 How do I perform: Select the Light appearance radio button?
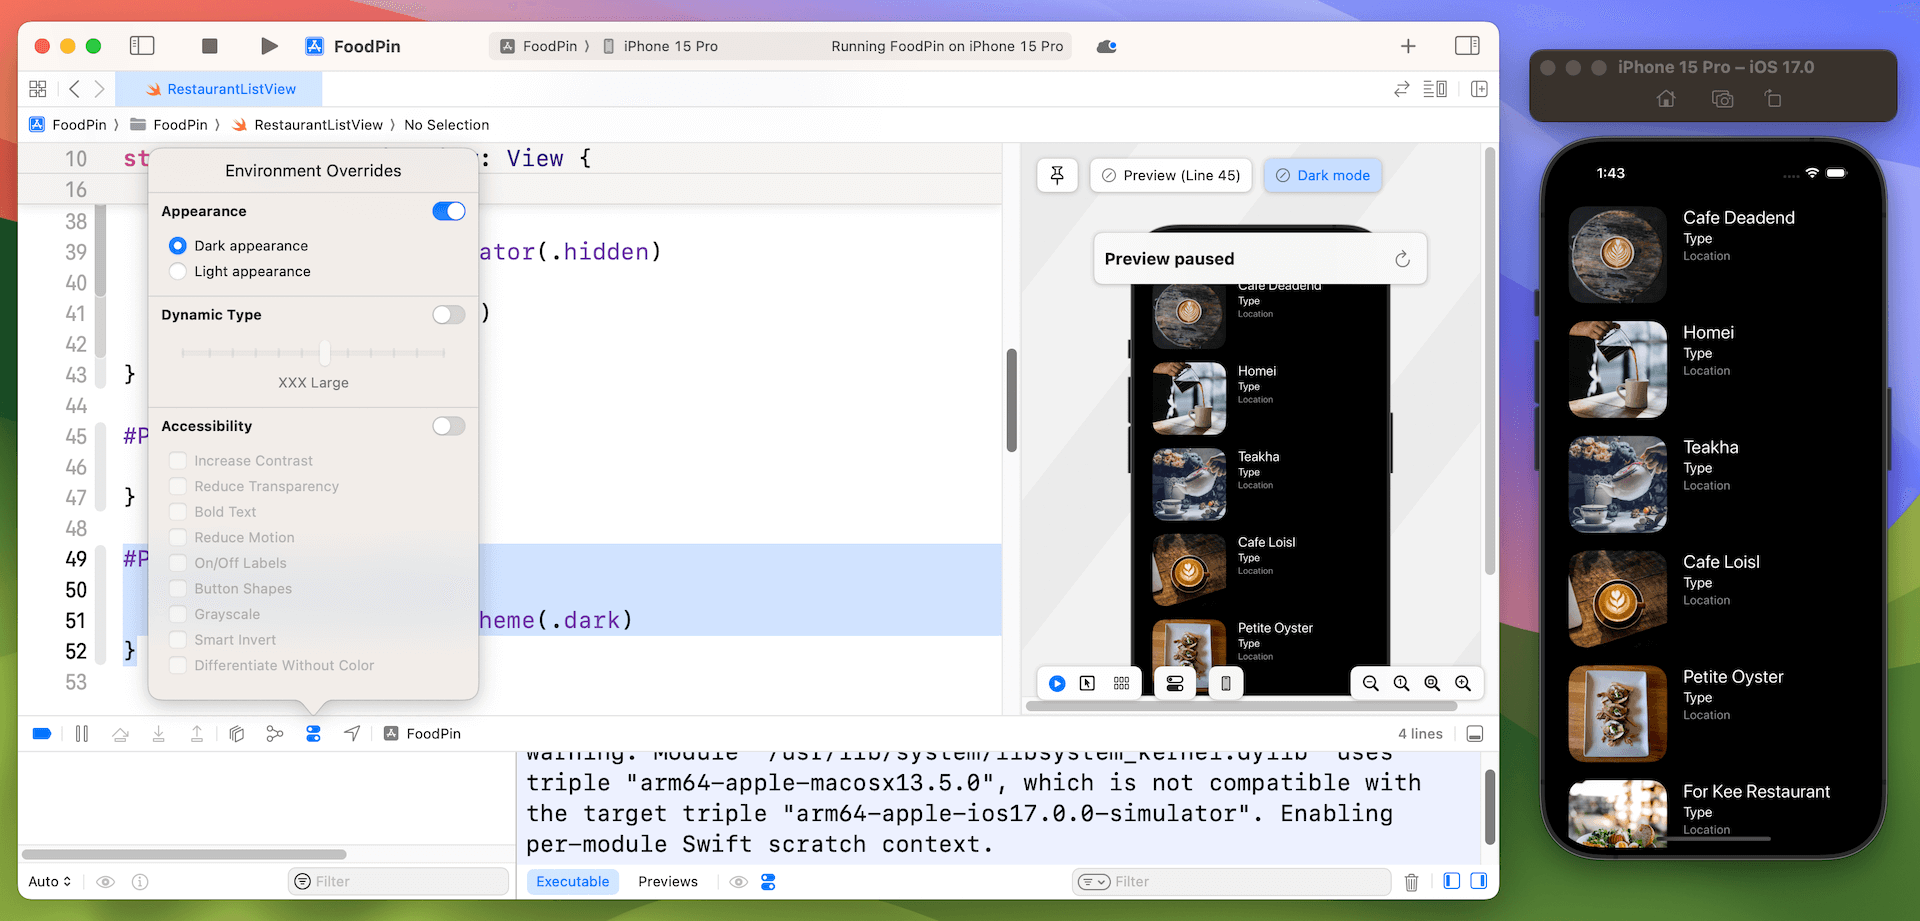tap(178, 272)
